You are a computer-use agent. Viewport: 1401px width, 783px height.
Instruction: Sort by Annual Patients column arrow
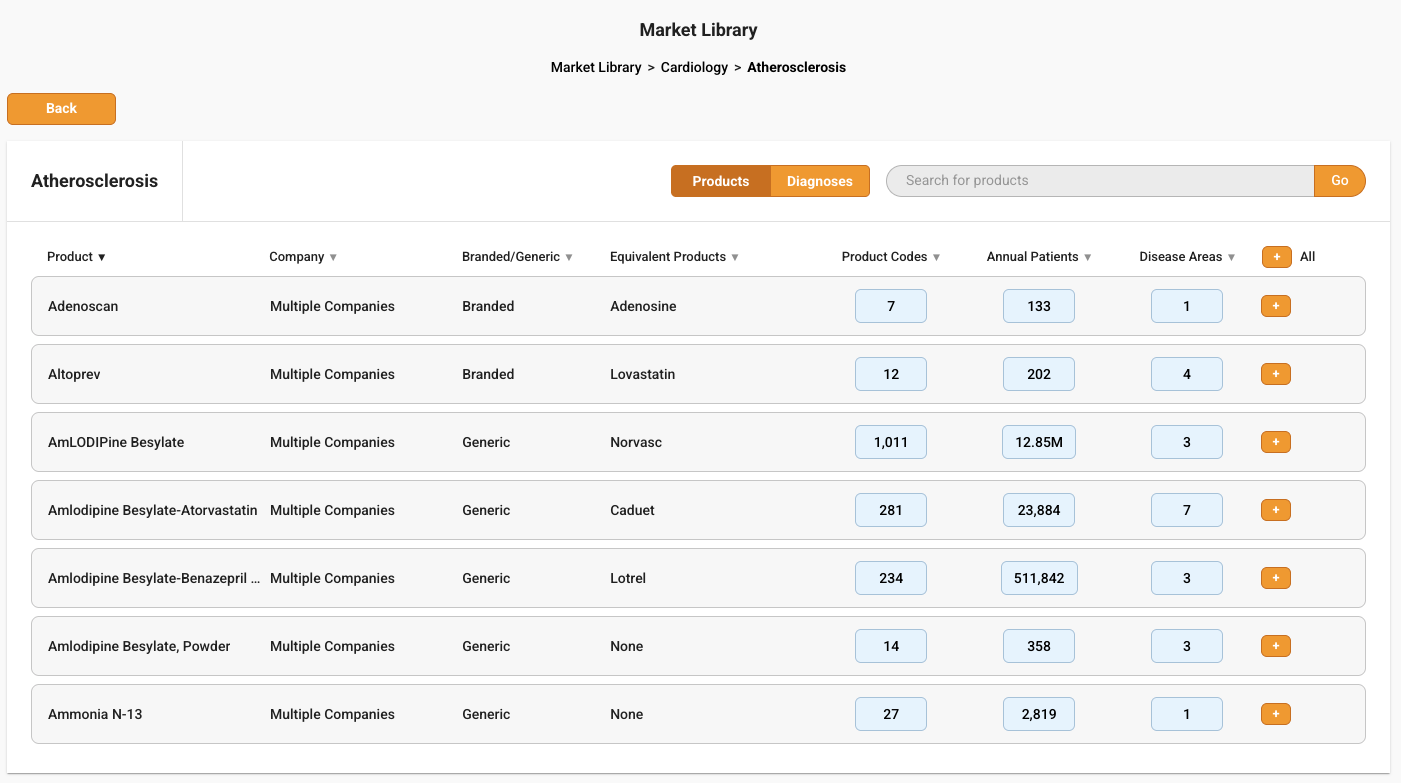pyautogui.click(x=1088, y=258)
